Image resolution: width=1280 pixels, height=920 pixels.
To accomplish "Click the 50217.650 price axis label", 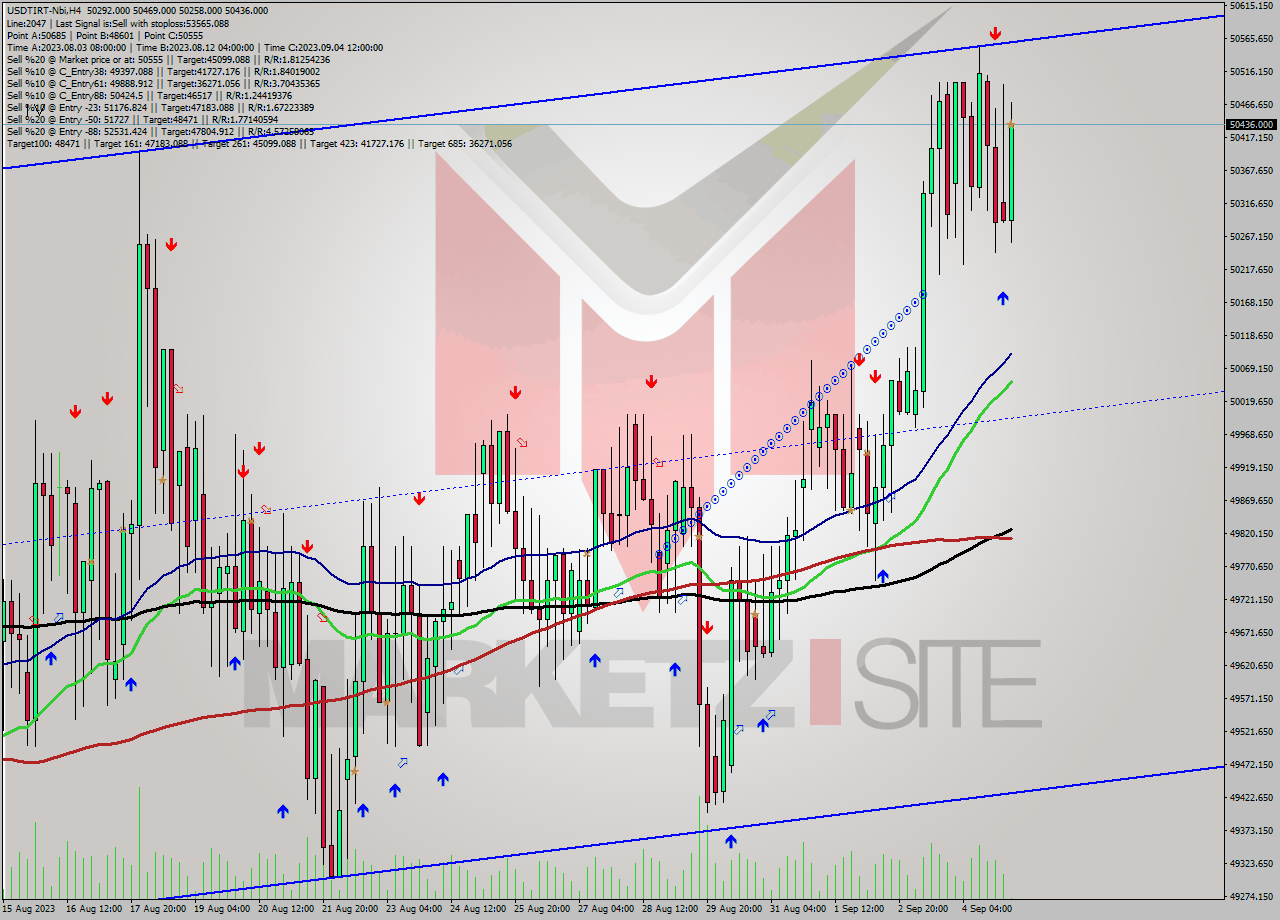I will pyautogui.click(x=1252, y=270).
